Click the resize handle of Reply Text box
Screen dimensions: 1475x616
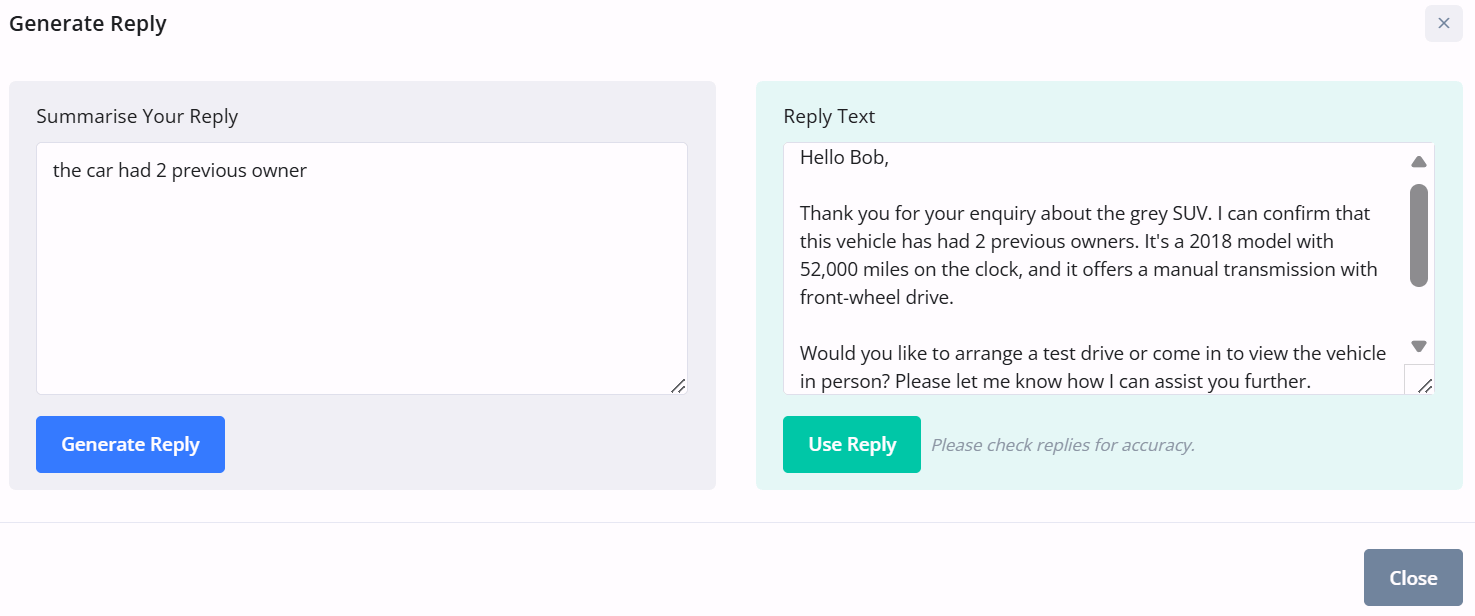coord(1425,385)
